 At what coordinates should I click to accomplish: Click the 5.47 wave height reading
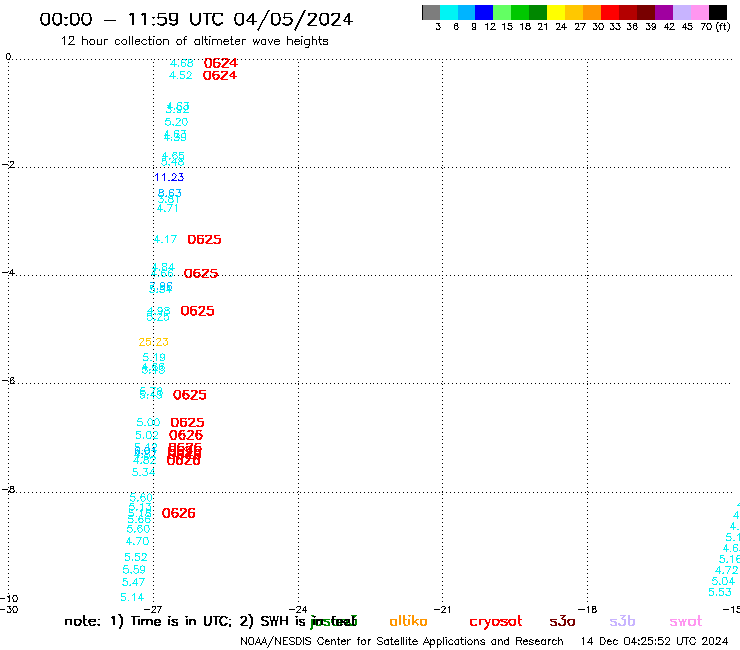(x=134, y=582)
